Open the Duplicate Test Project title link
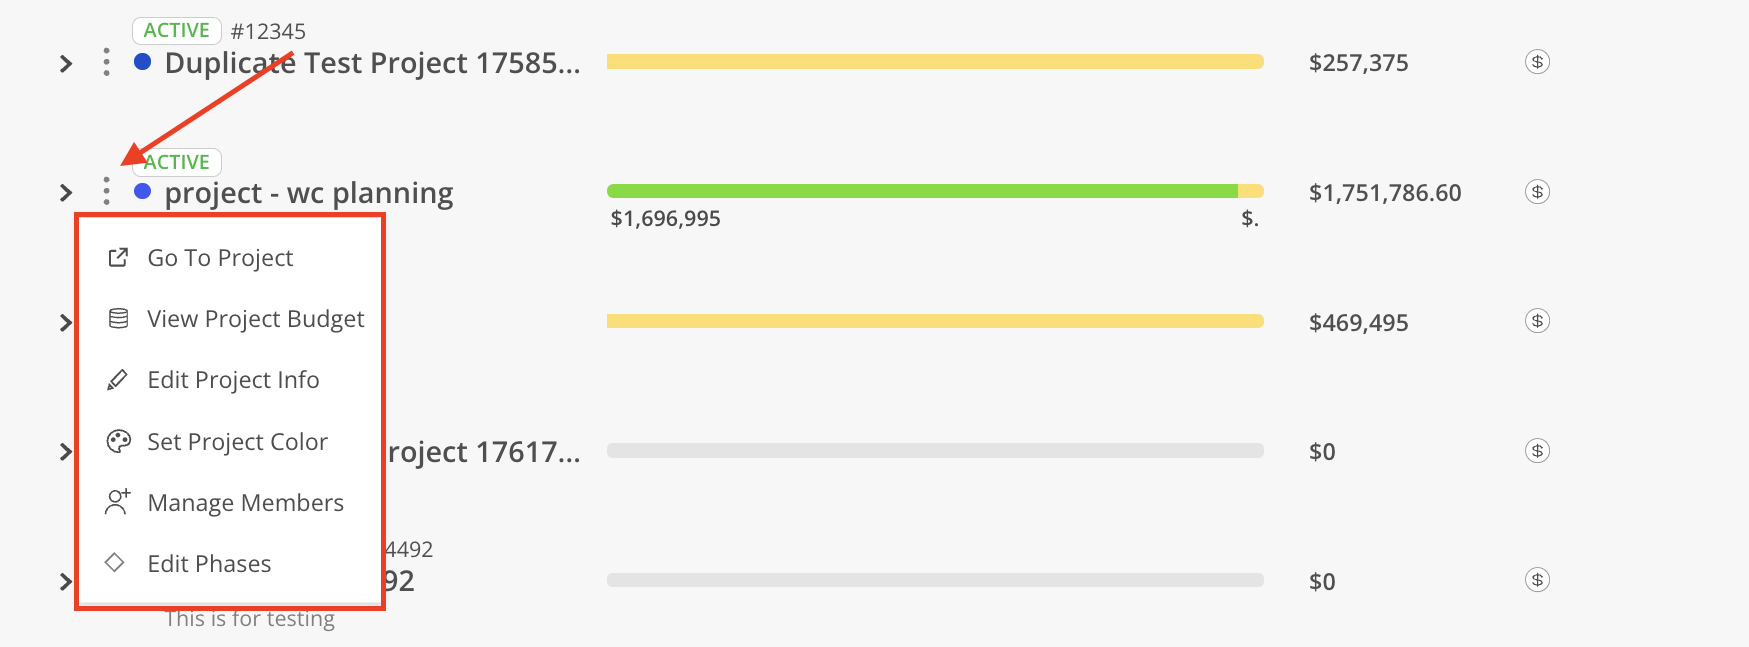 (372, 63)
